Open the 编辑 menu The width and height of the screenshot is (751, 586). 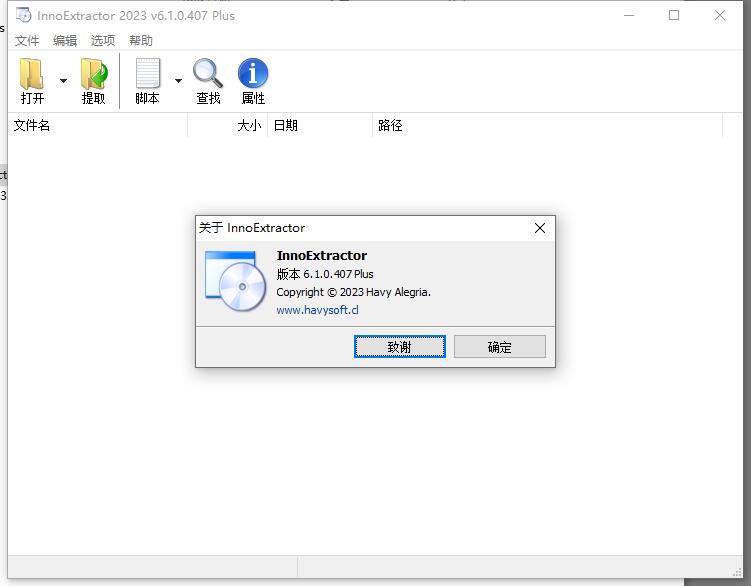coord(65,41)
